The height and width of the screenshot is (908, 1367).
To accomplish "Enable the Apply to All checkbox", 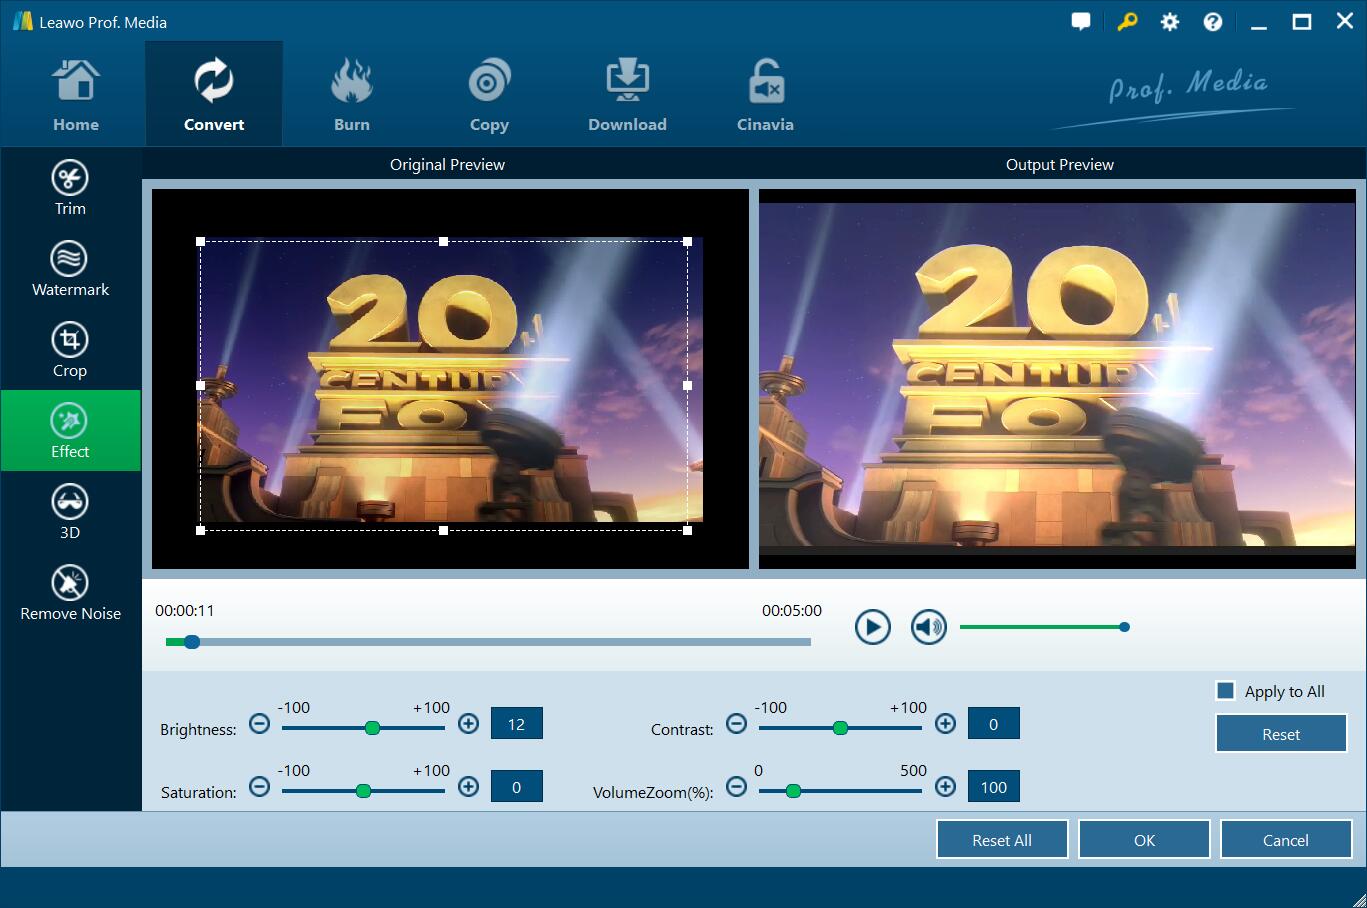I will click(x=1225, y=691).
